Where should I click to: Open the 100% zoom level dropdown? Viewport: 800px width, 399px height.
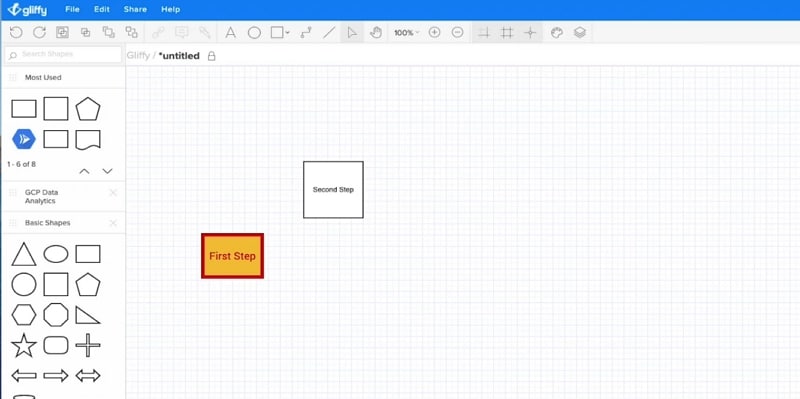click(406, 33)
